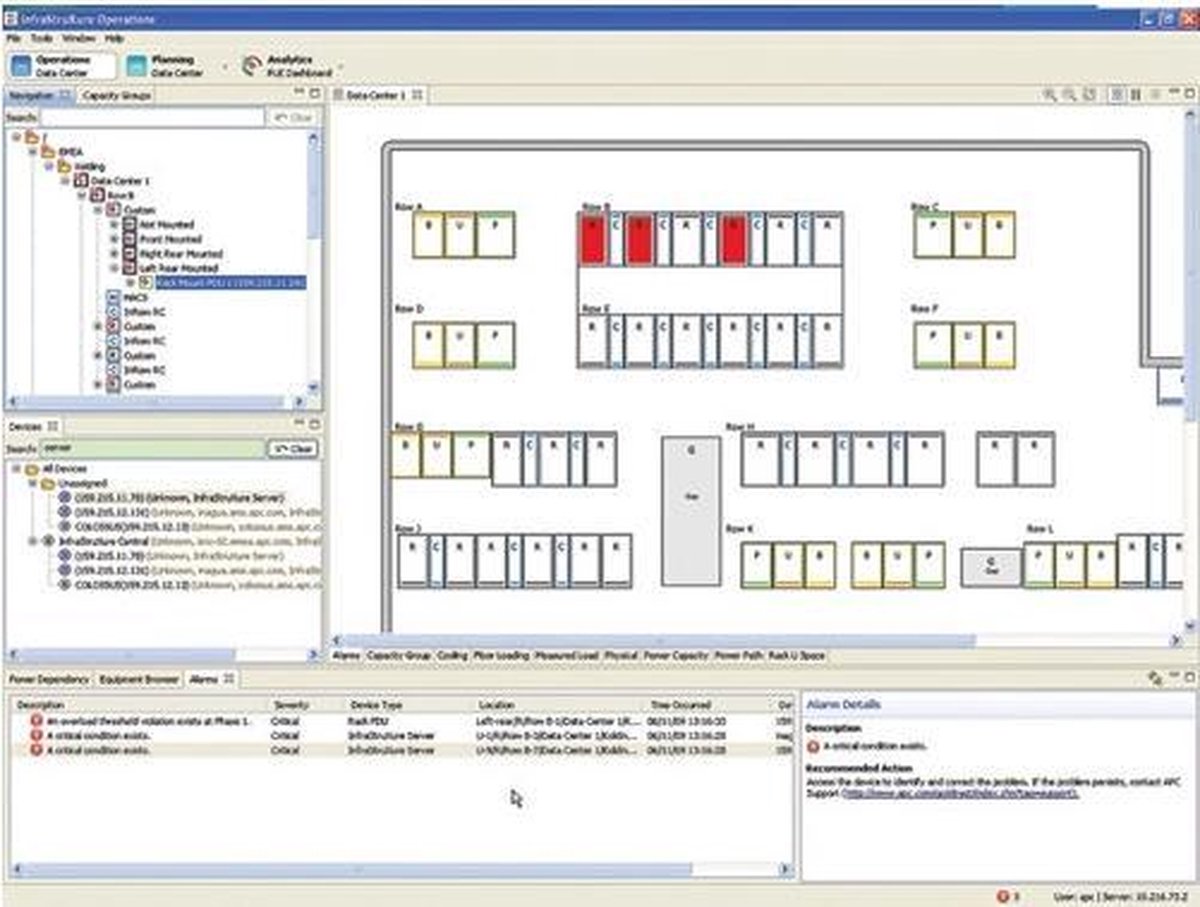This screenshot has height=907, width=1200.
Task: Click the Unassigned folder icon in Devices
Action: point(47,483)
